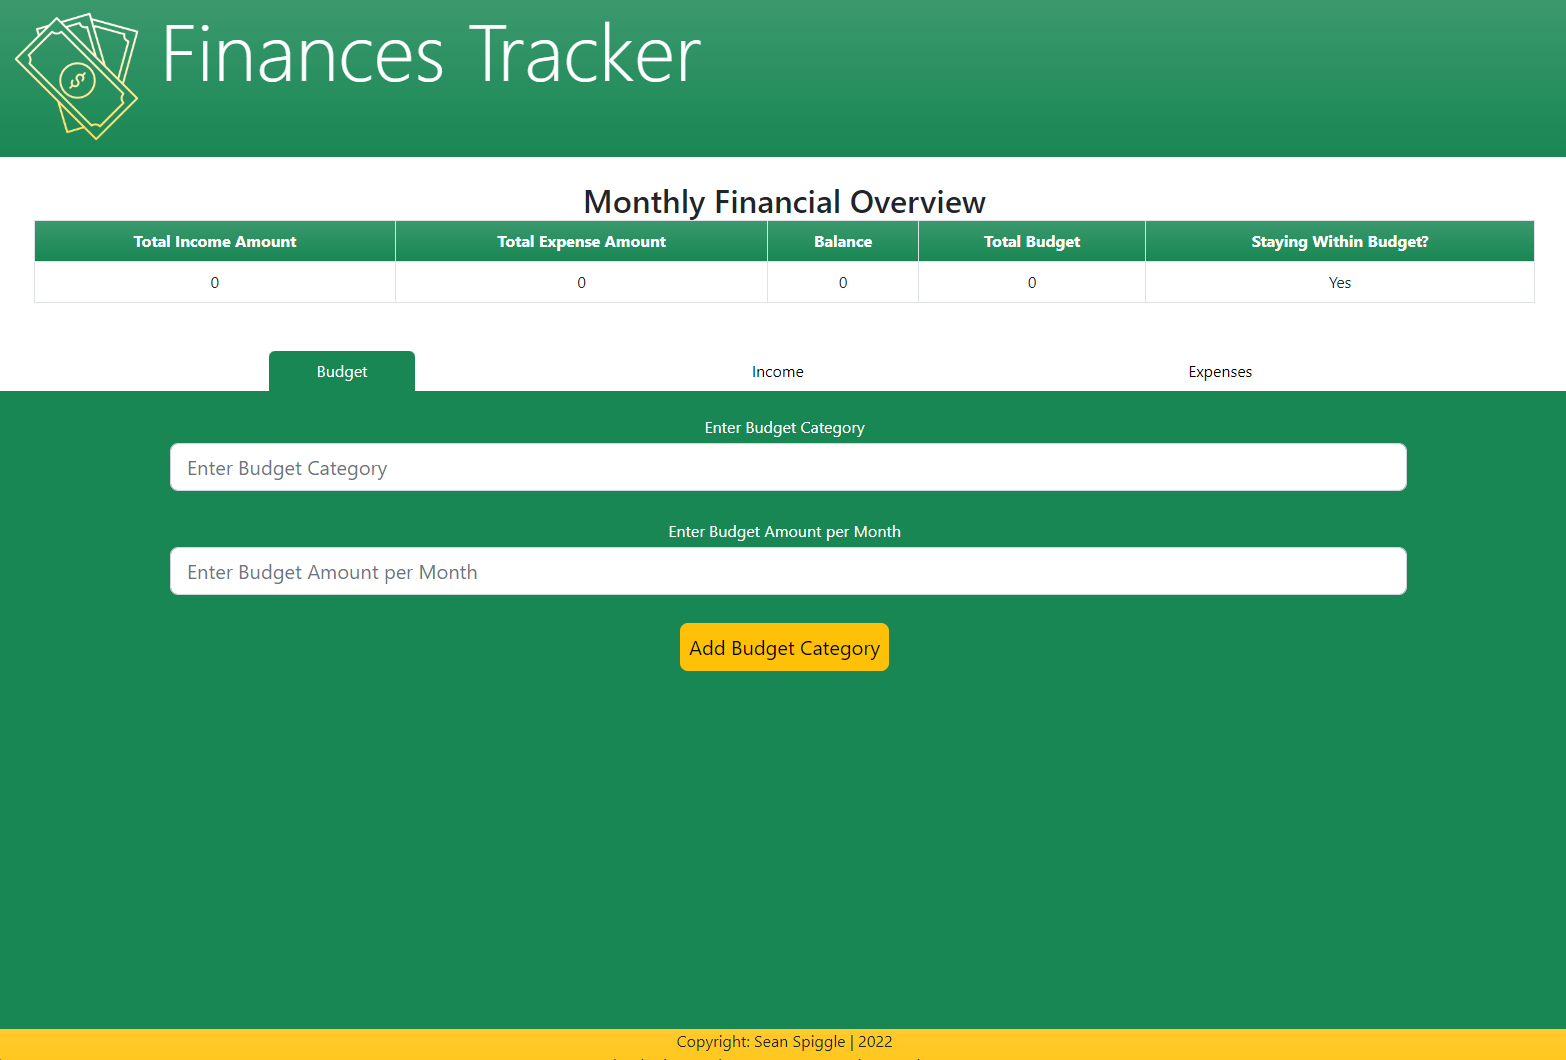The height and width of the screenshot is (1060, 1566).
Task: Click the Copyright Sean Spiggle footer text
Action: pyautogui.click(x=784, y=1041)
